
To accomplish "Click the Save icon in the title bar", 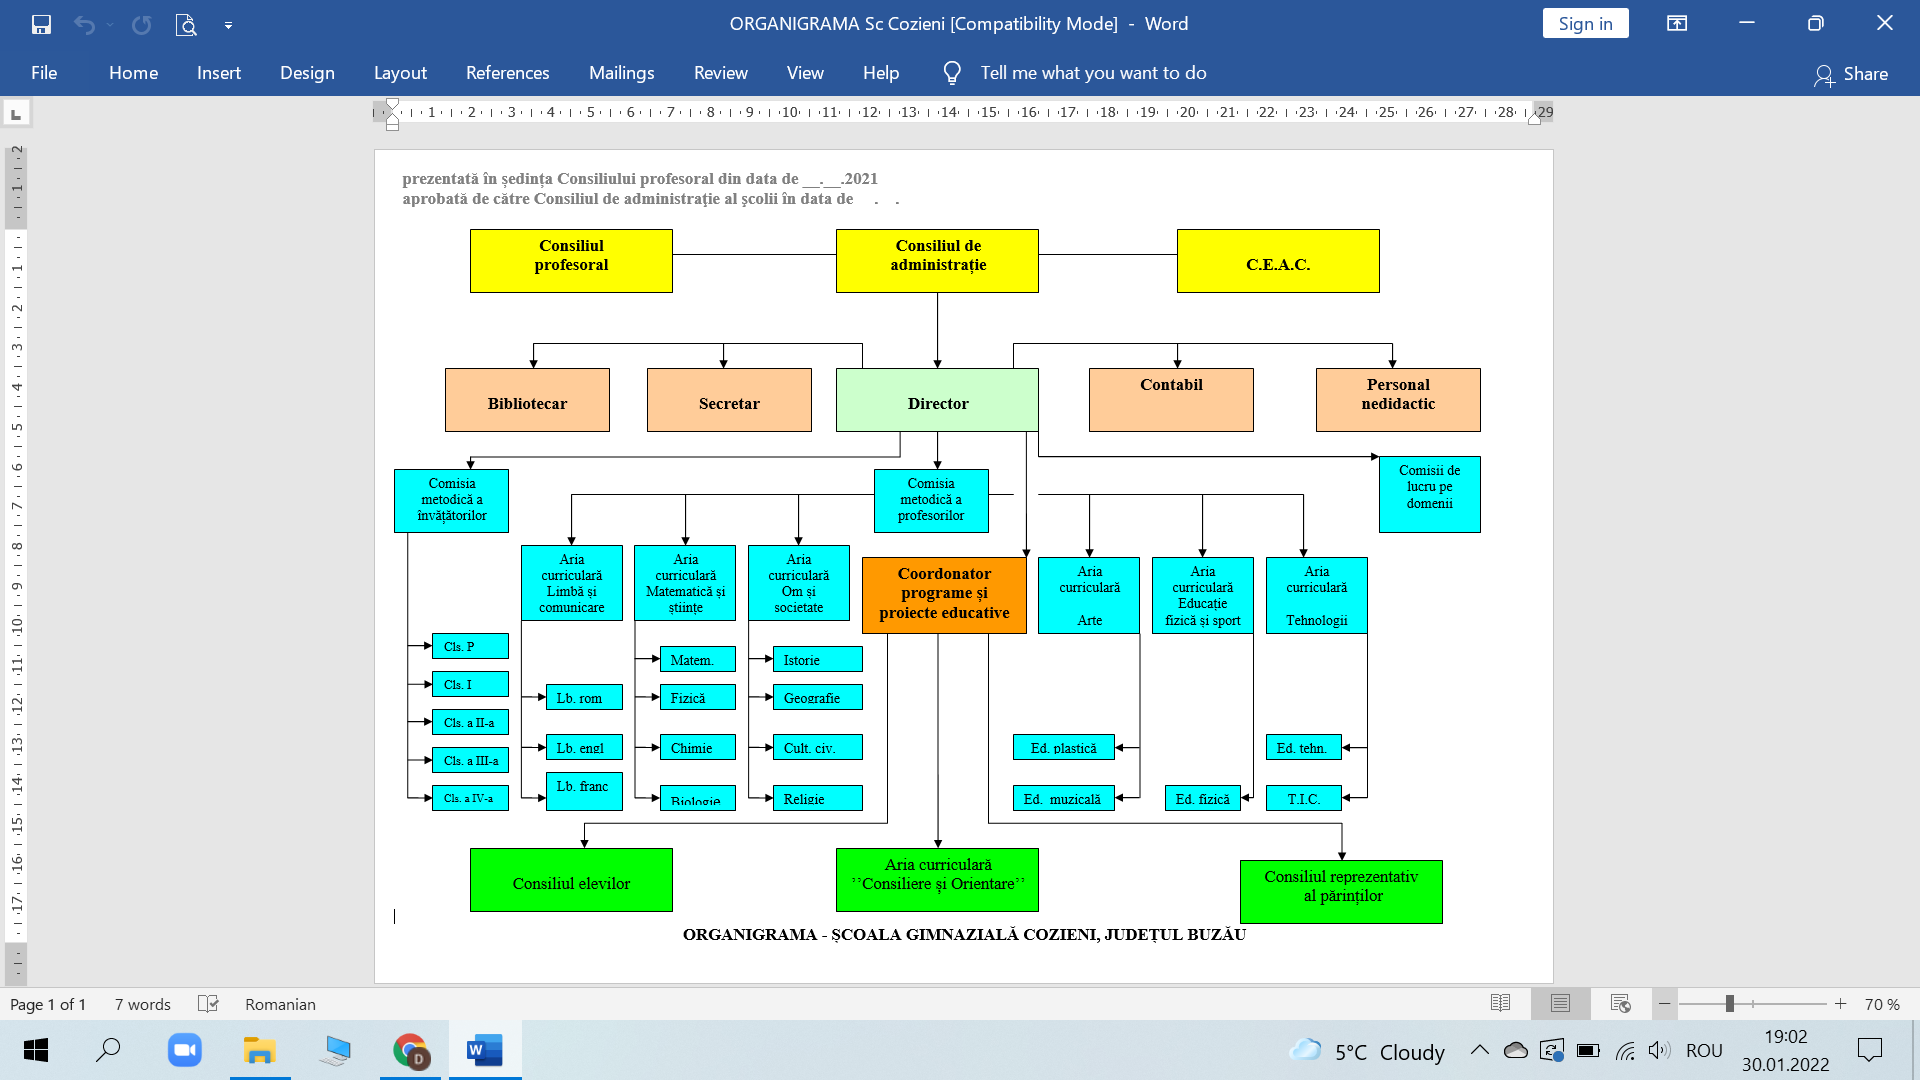I will pos(41,24).
